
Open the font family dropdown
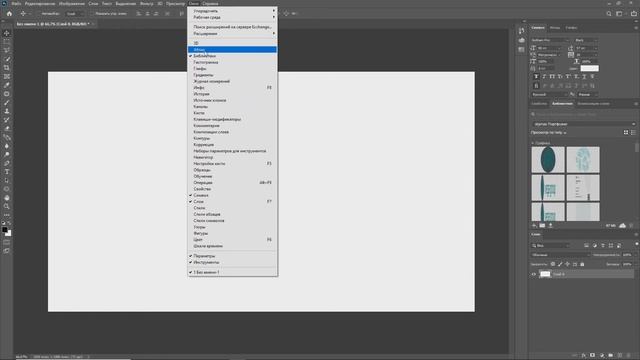tap(550, 40)
